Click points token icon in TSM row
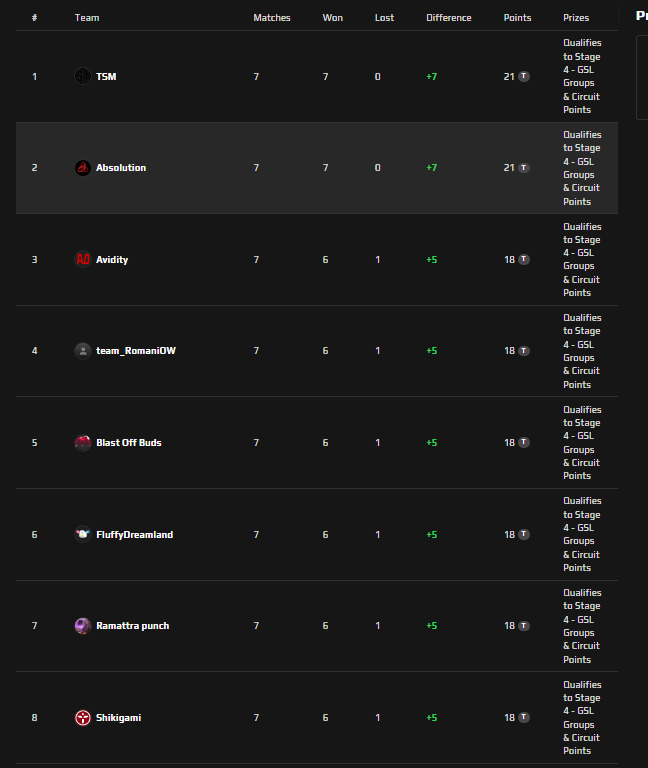The width and height of the screenshot is (648, 768). (524, 76)
